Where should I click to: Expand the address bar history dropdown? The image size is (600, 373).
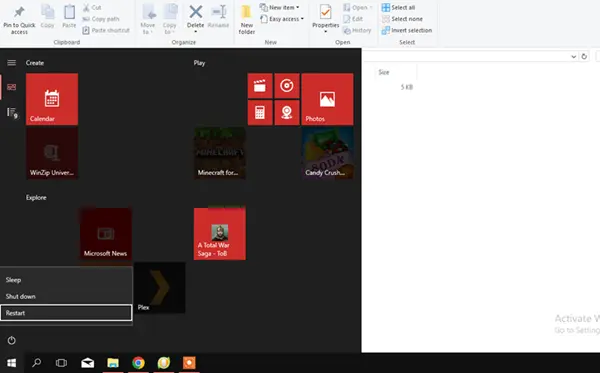point(573,57)
